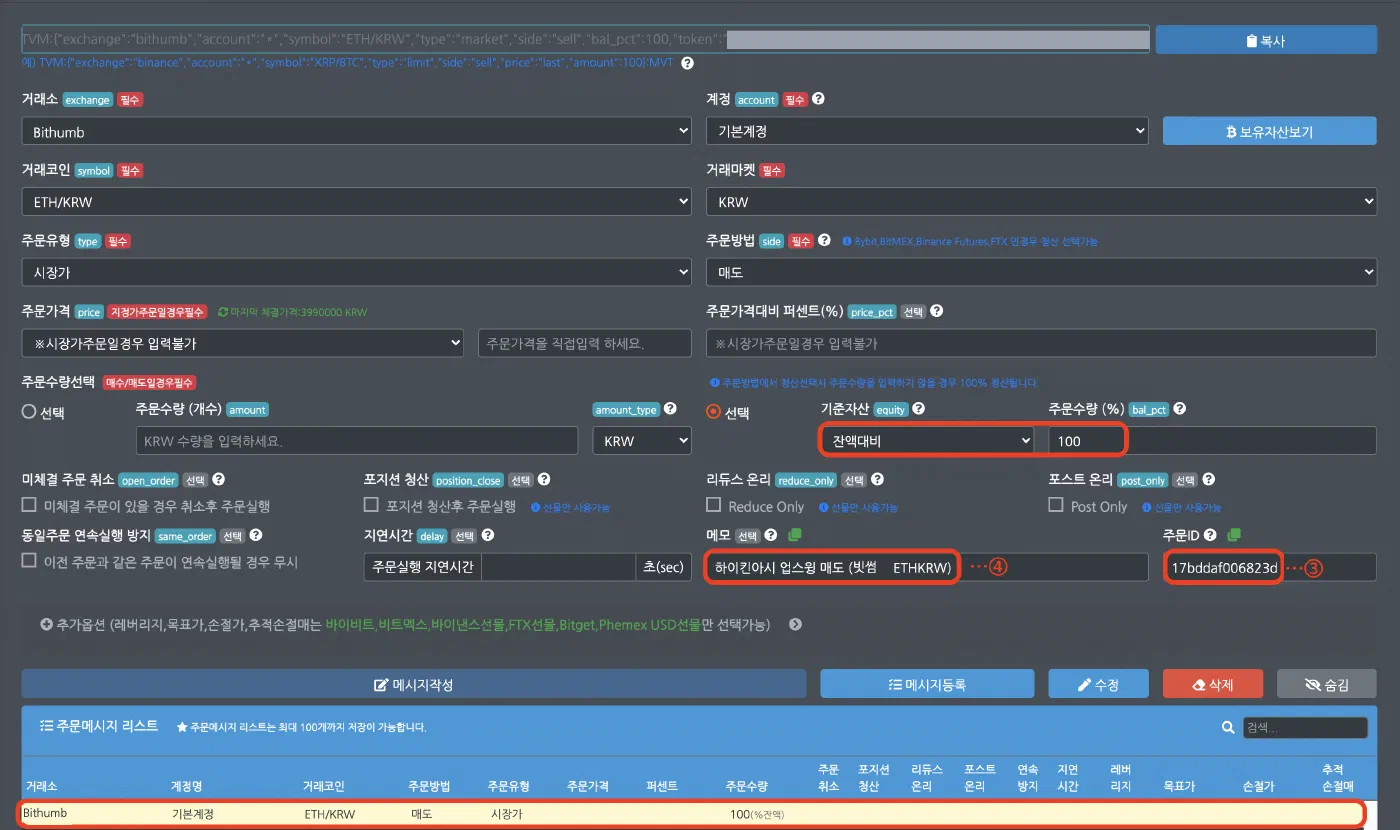This screenshot has width=1400, height=830.
Task: Click the 복사 copy button
Action: pyautogui.click(x=1266, y=41)
